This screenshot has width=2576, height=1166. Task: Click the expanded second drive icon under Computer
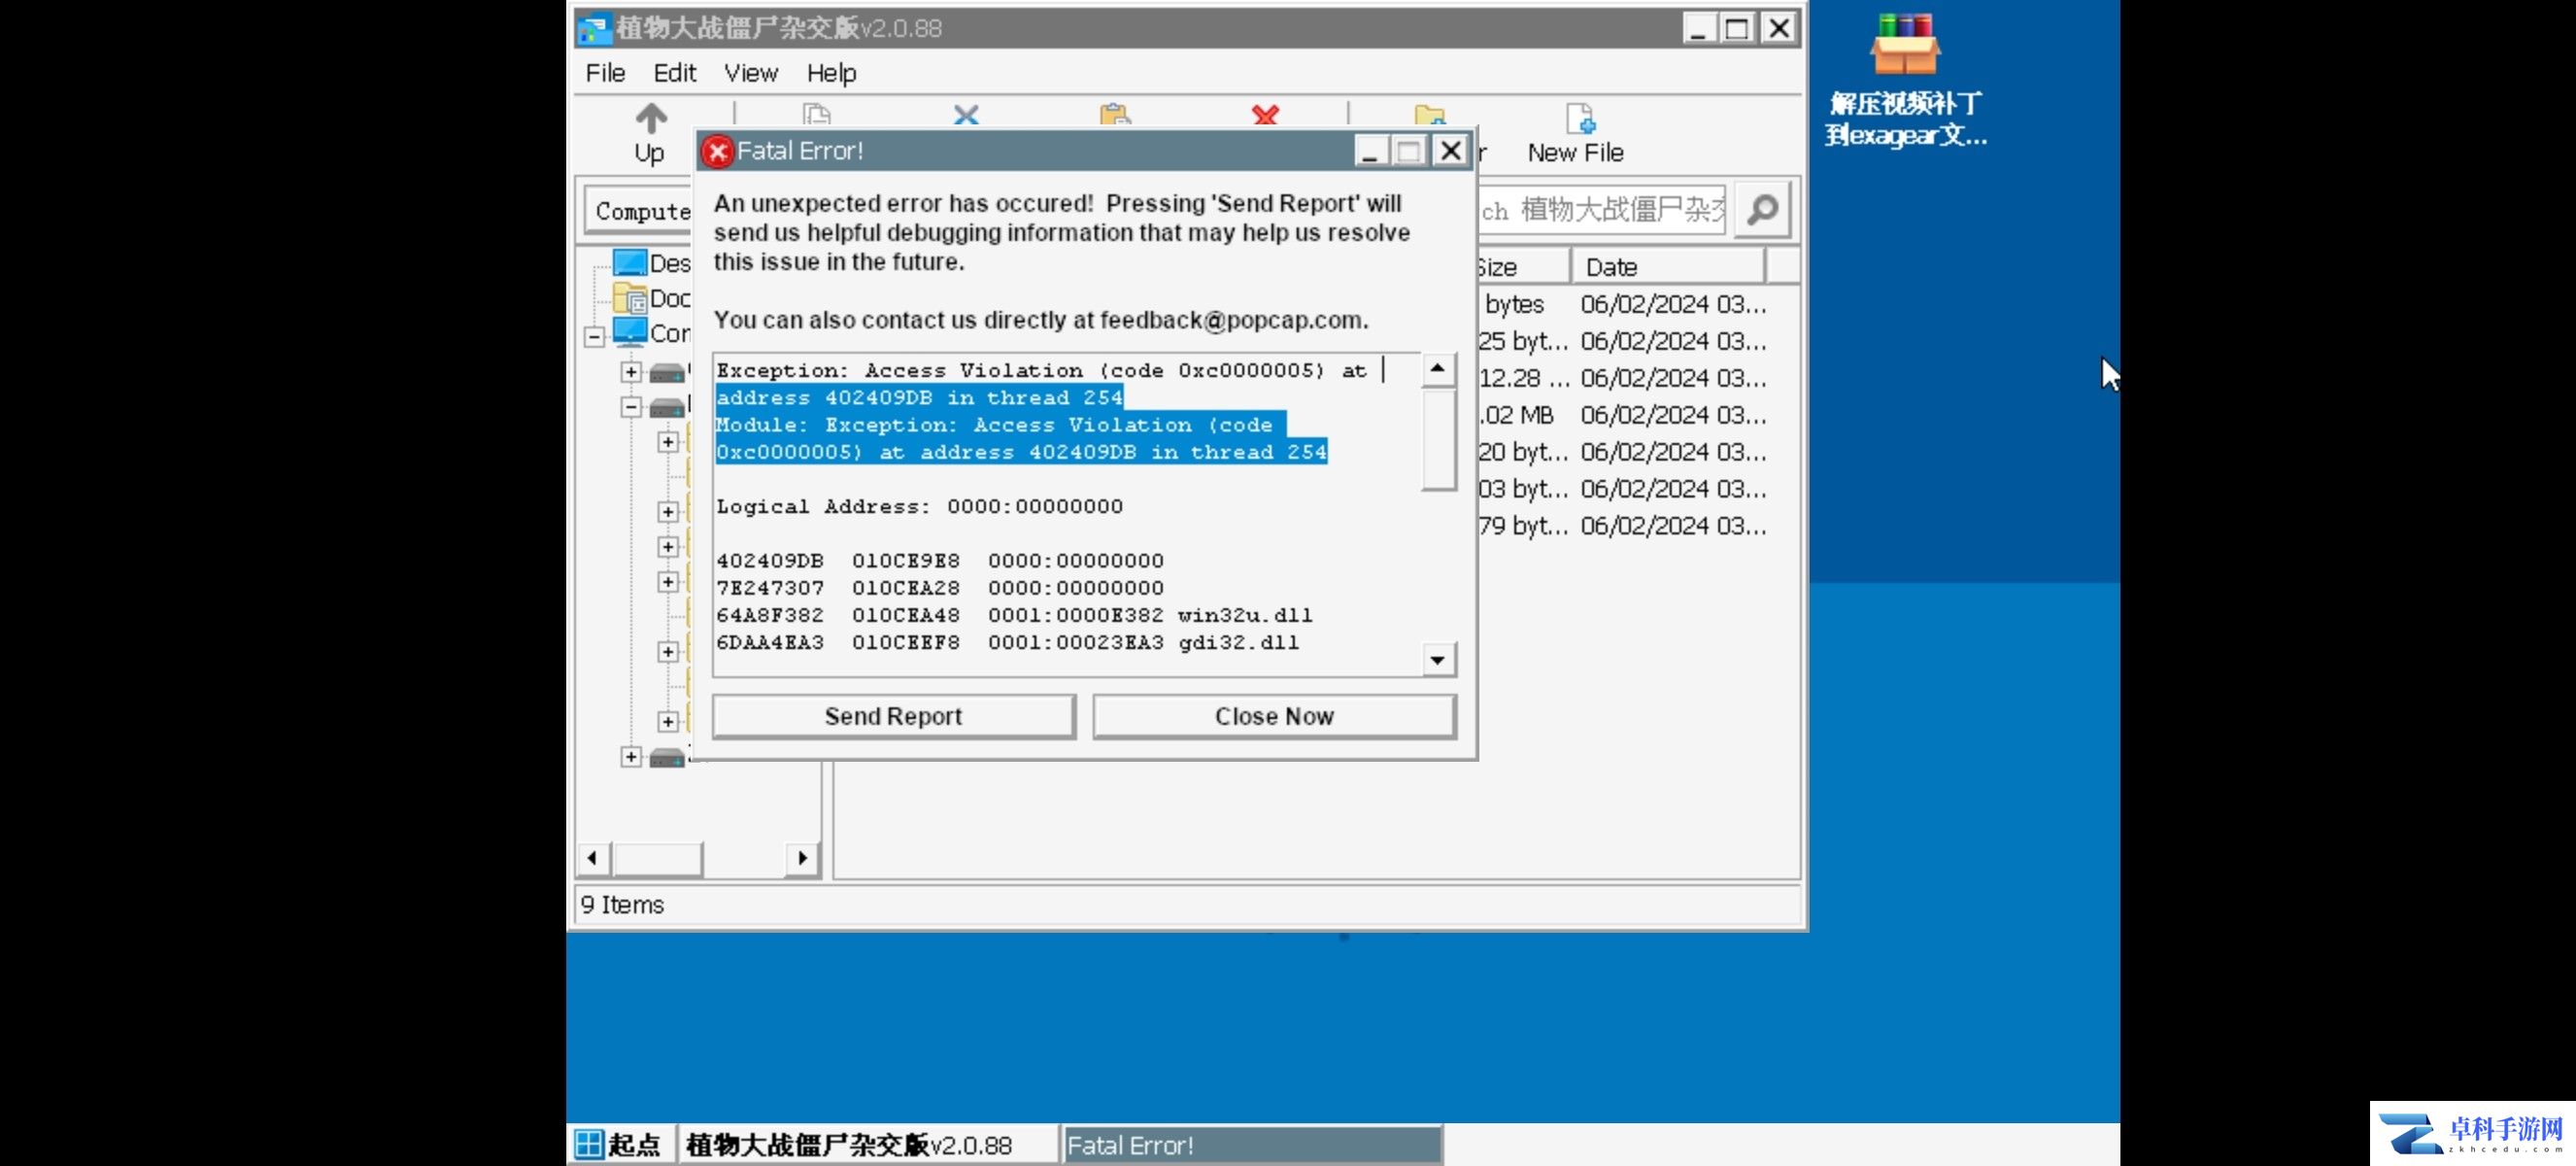click(667, 407)
